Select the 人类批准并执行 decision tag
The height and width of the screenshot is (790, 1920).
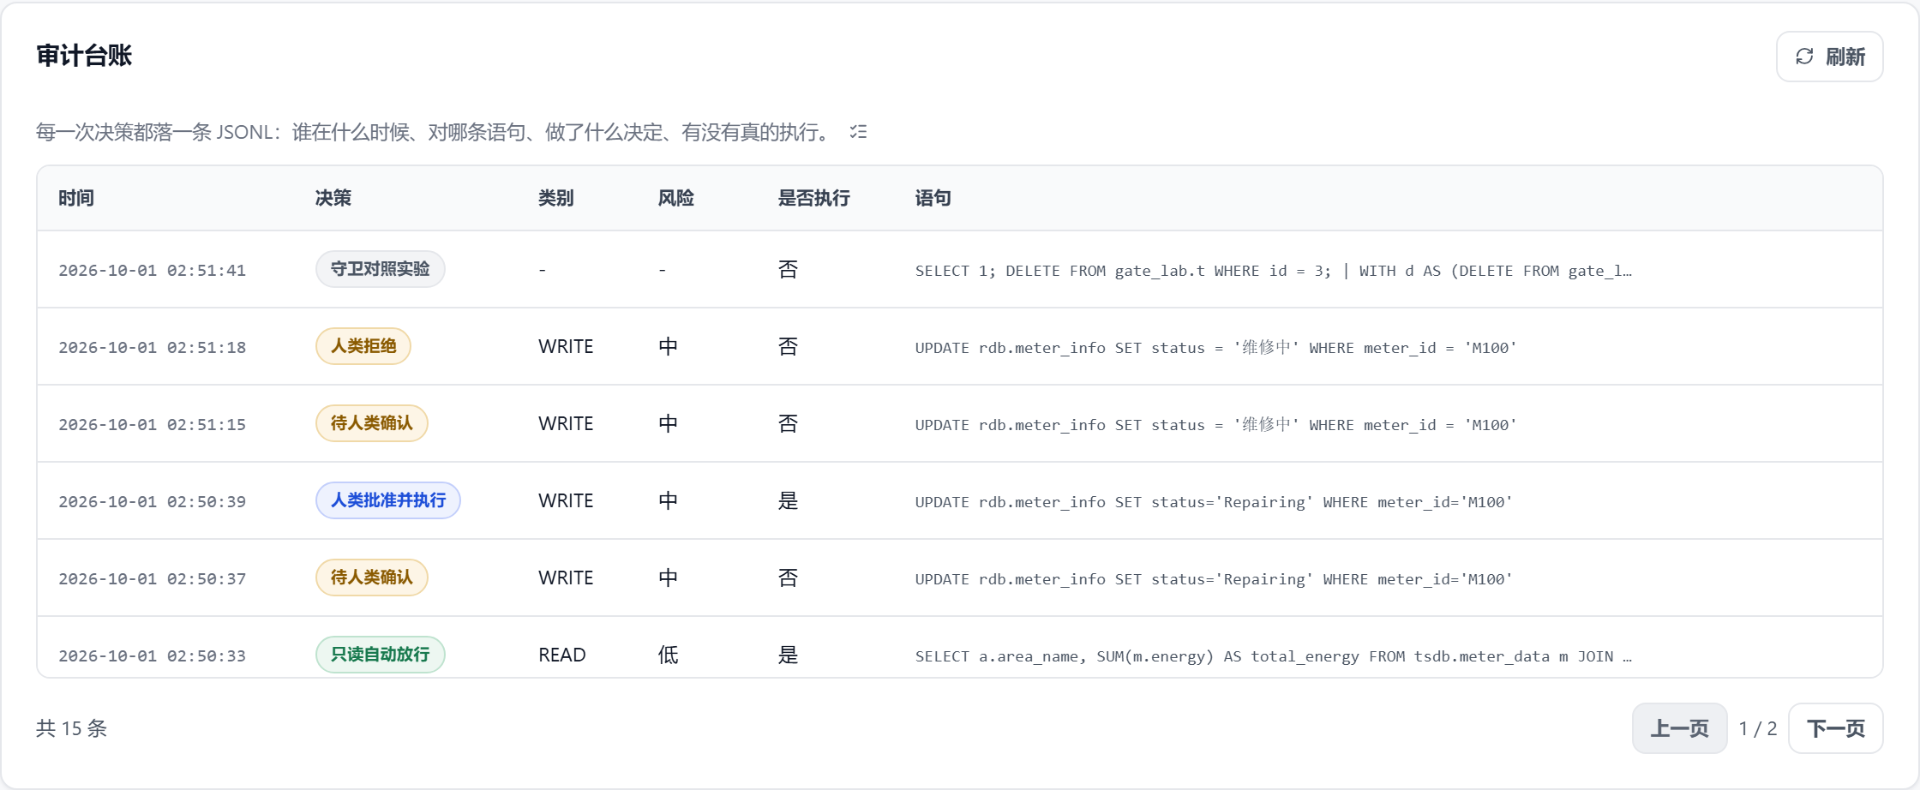click(388, 500)
